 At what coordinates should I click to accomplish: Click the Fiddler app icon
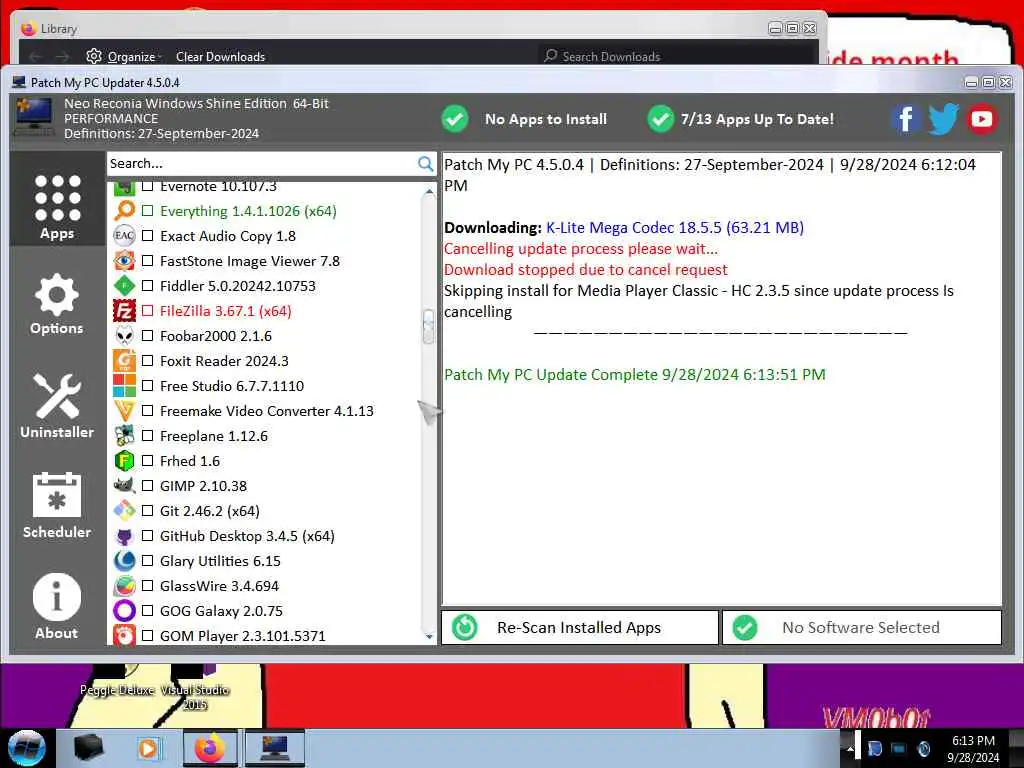tap(124, 285)
